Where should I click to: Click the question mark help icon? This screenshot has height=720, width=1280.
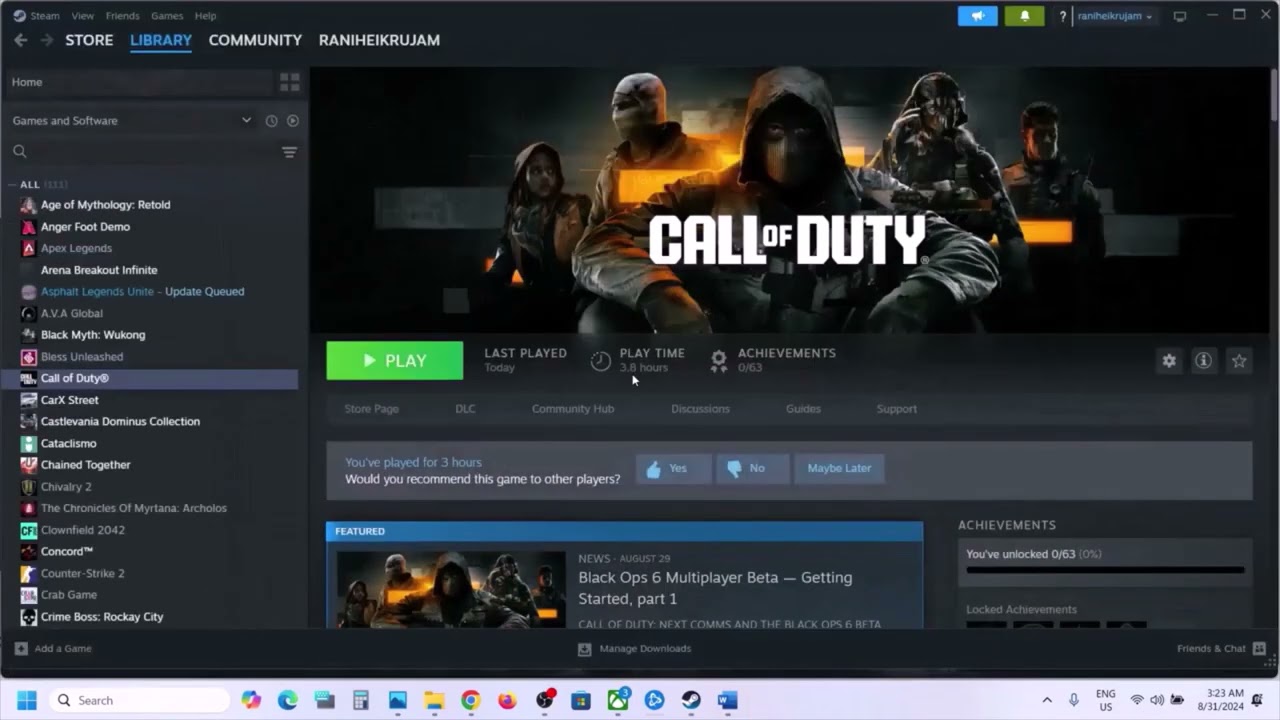tap(1063, 16)
